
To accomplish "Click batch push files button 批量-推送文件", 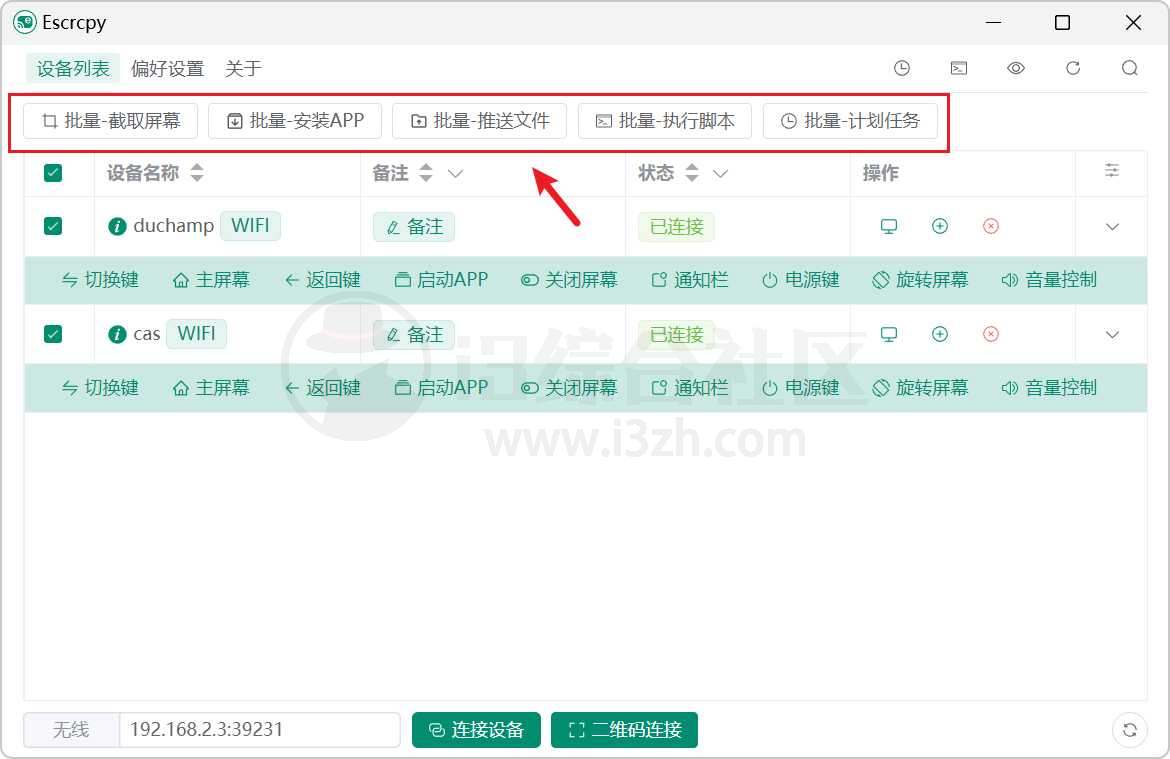I will 480,121.
